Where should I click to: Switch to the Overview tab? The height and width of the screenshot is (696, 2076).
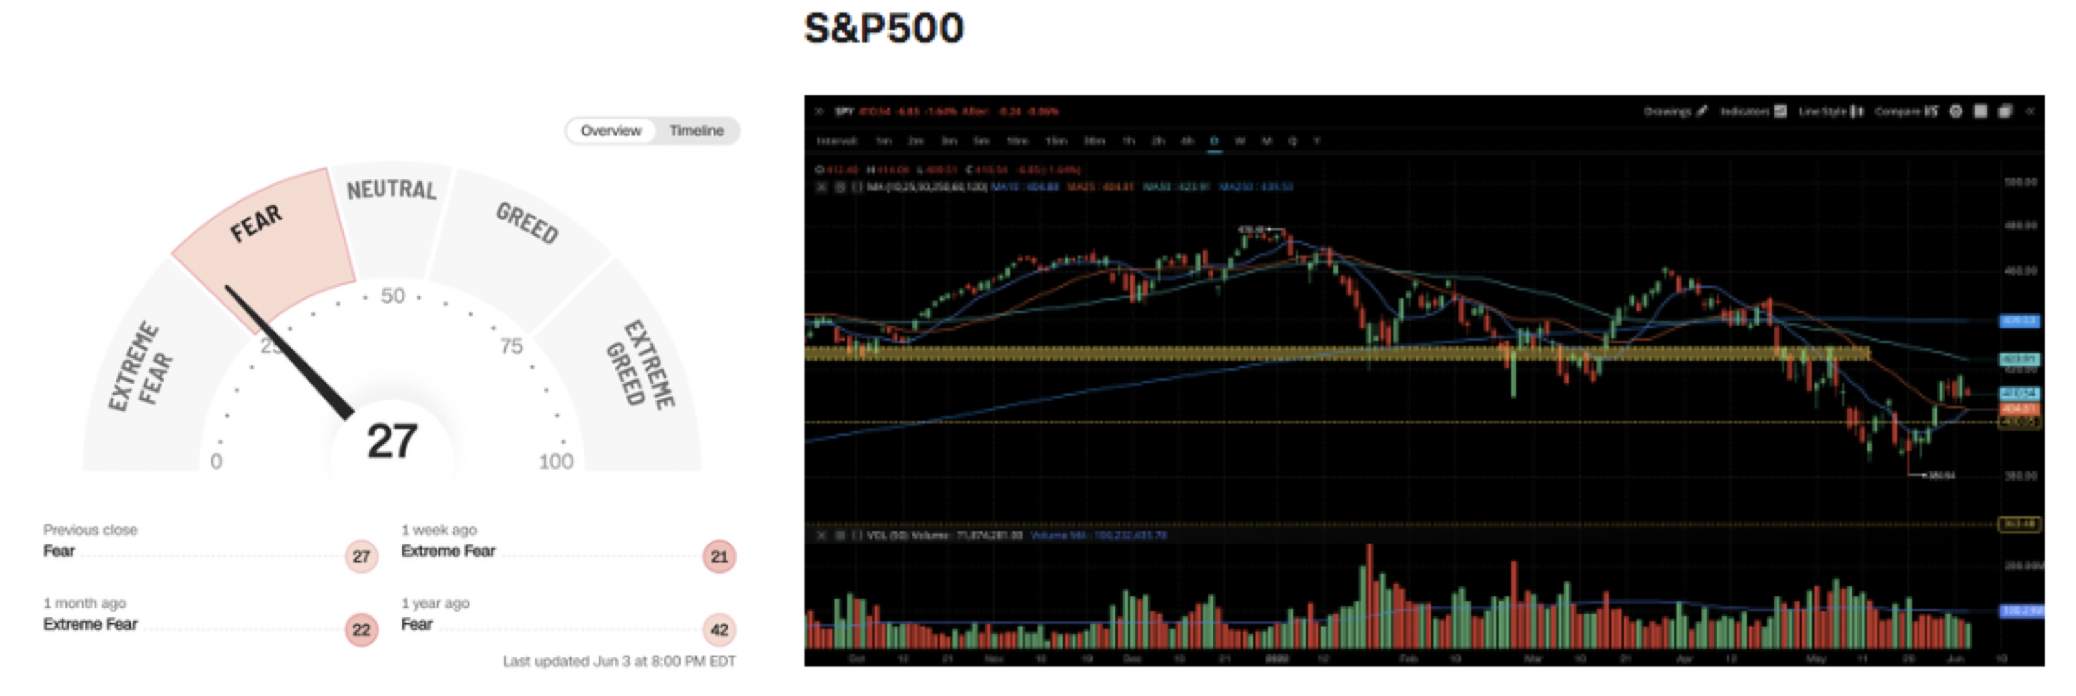coord(610,131)
